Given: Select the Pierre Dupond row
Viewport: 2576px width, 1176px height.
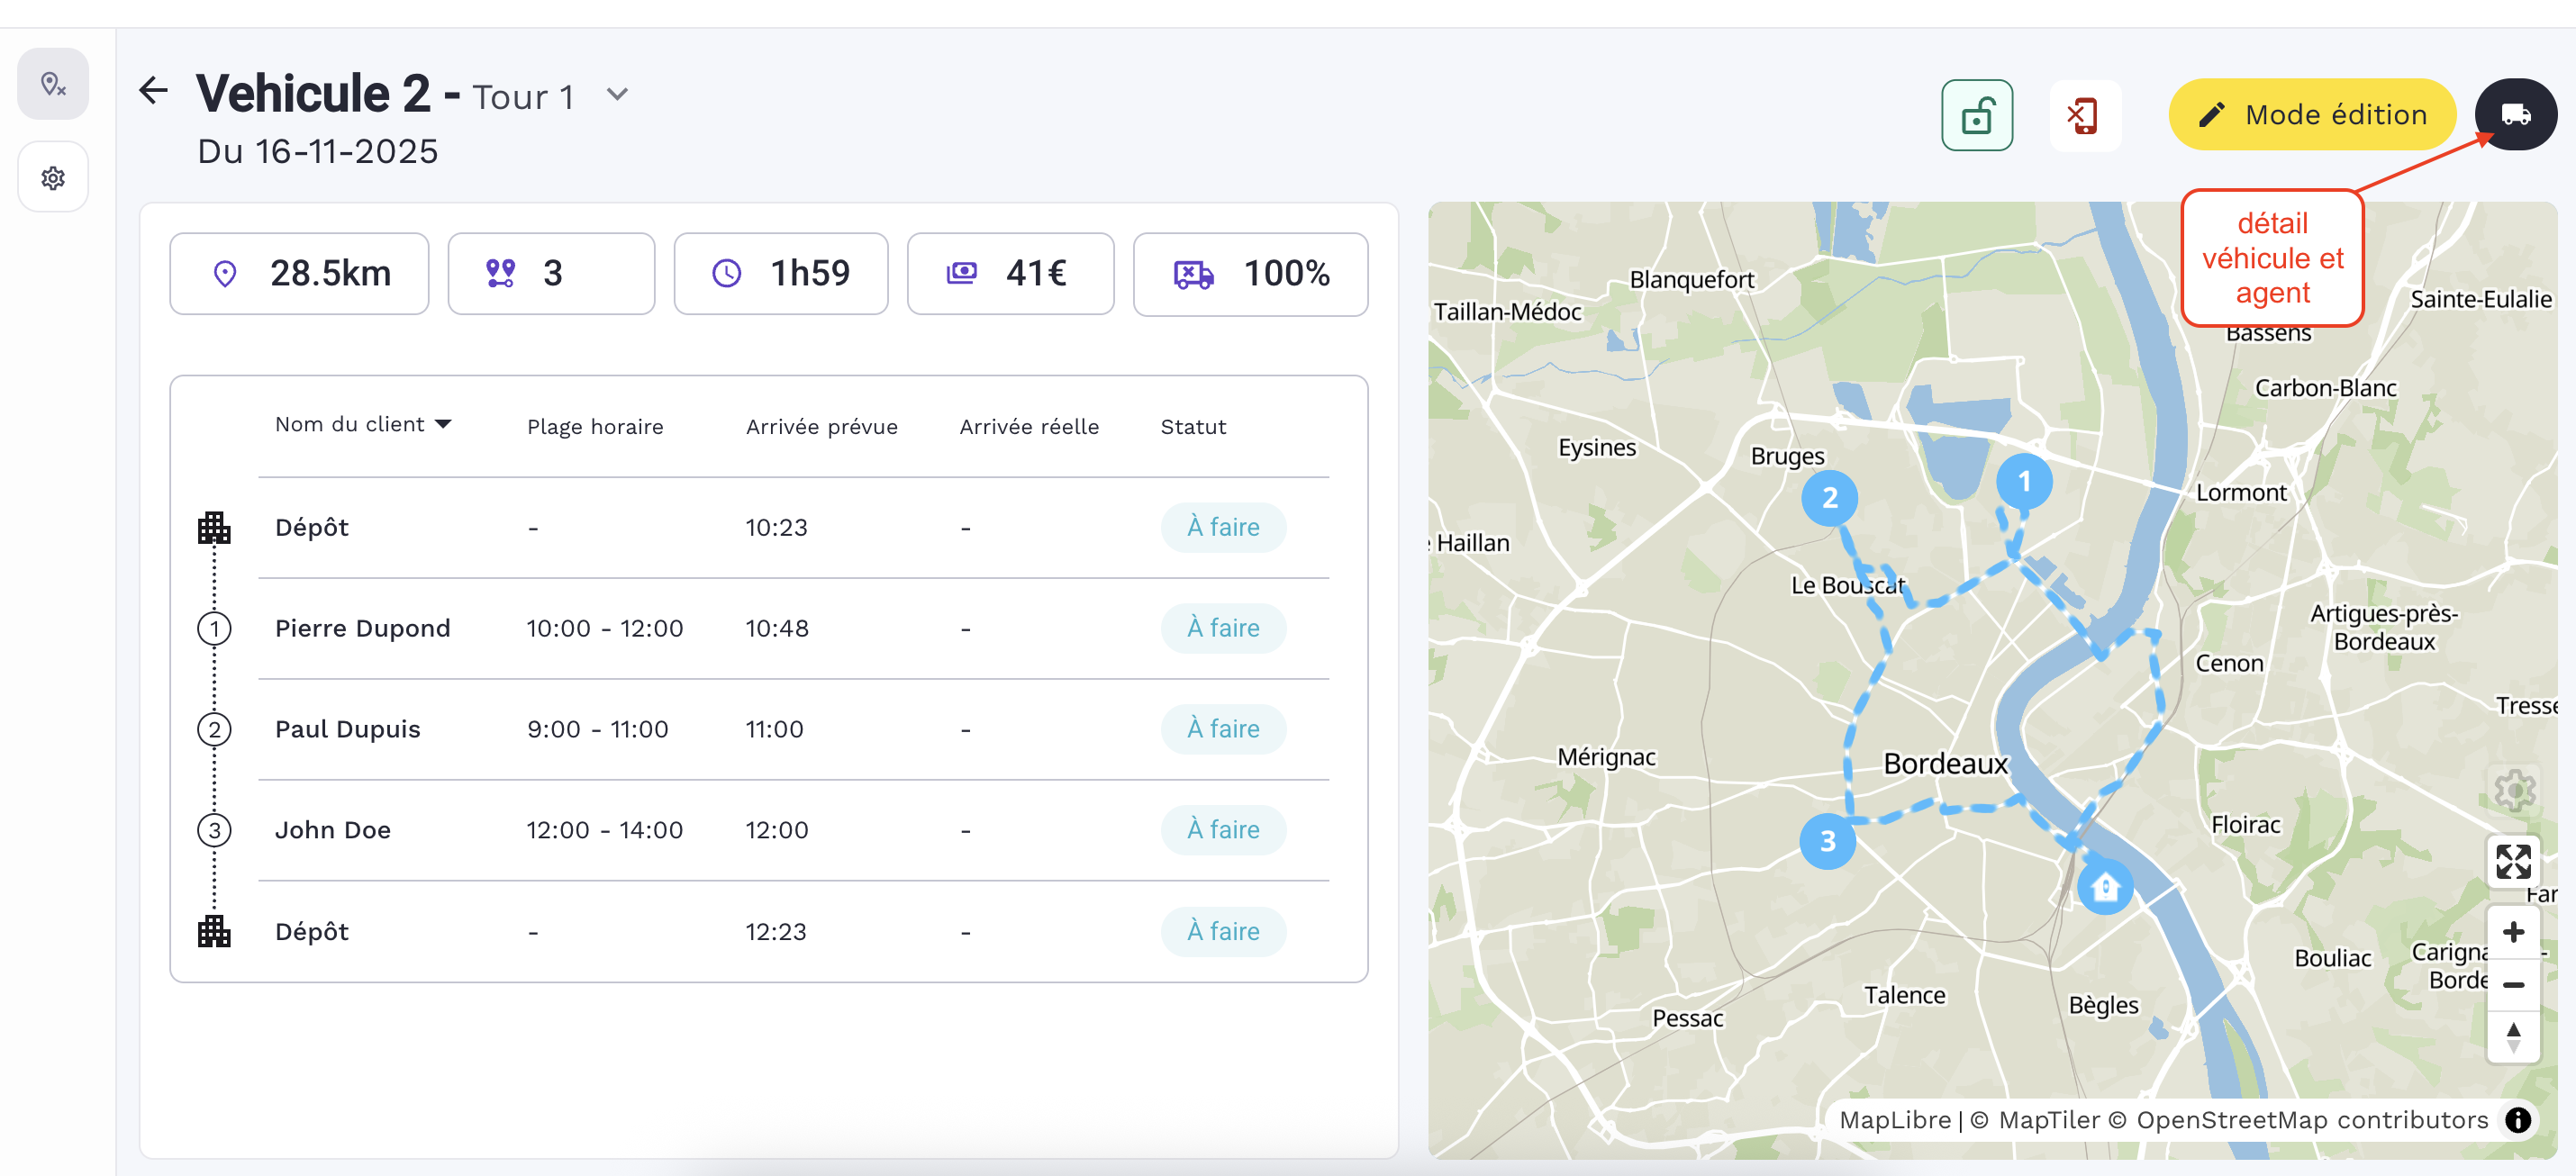Looking at the screenshot, I should coord(362,629).
